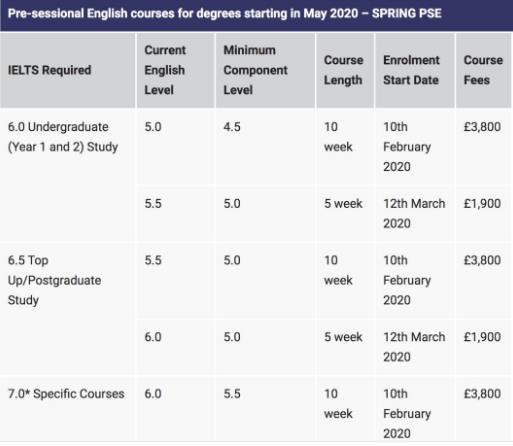Click the first 12th March 2020 date
Image resolution: width=513 pixels, height=446 pixels.
tap(414, 213)
